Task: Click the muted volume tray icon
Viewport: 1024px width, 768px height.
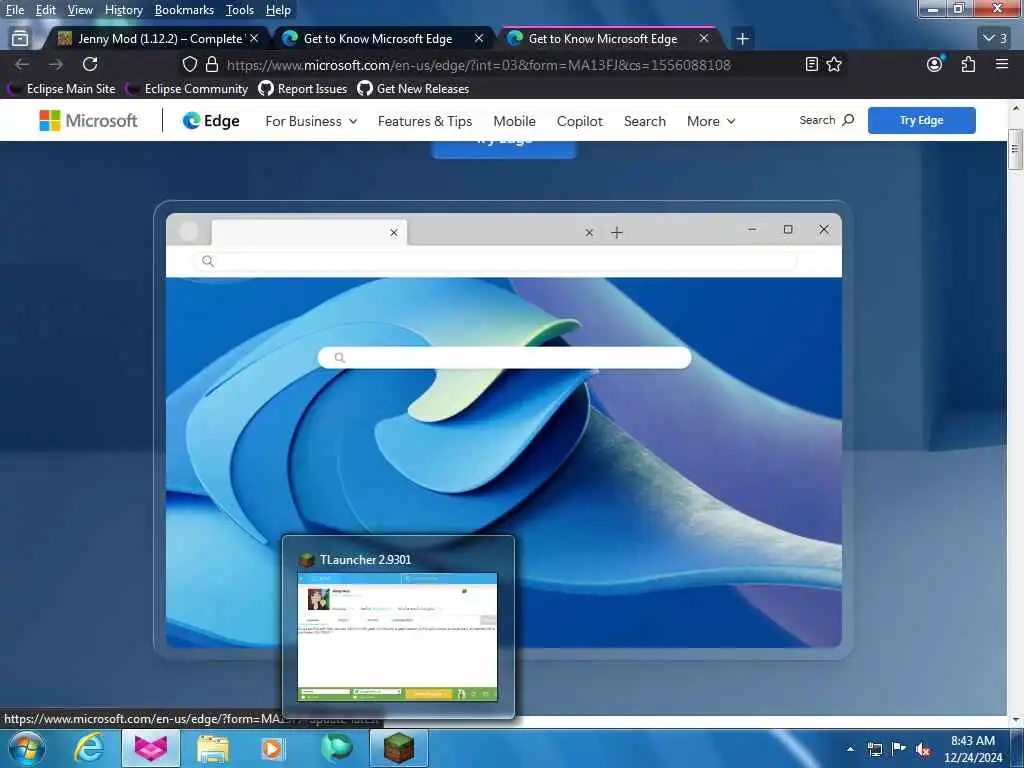Action: (923, 750)
